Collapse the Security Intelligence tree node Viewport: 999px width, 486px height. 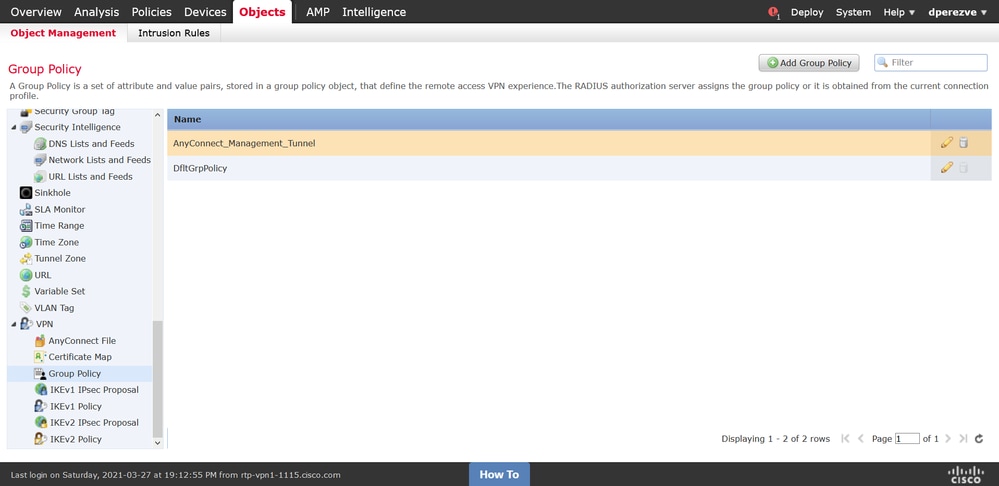point(14,127)
